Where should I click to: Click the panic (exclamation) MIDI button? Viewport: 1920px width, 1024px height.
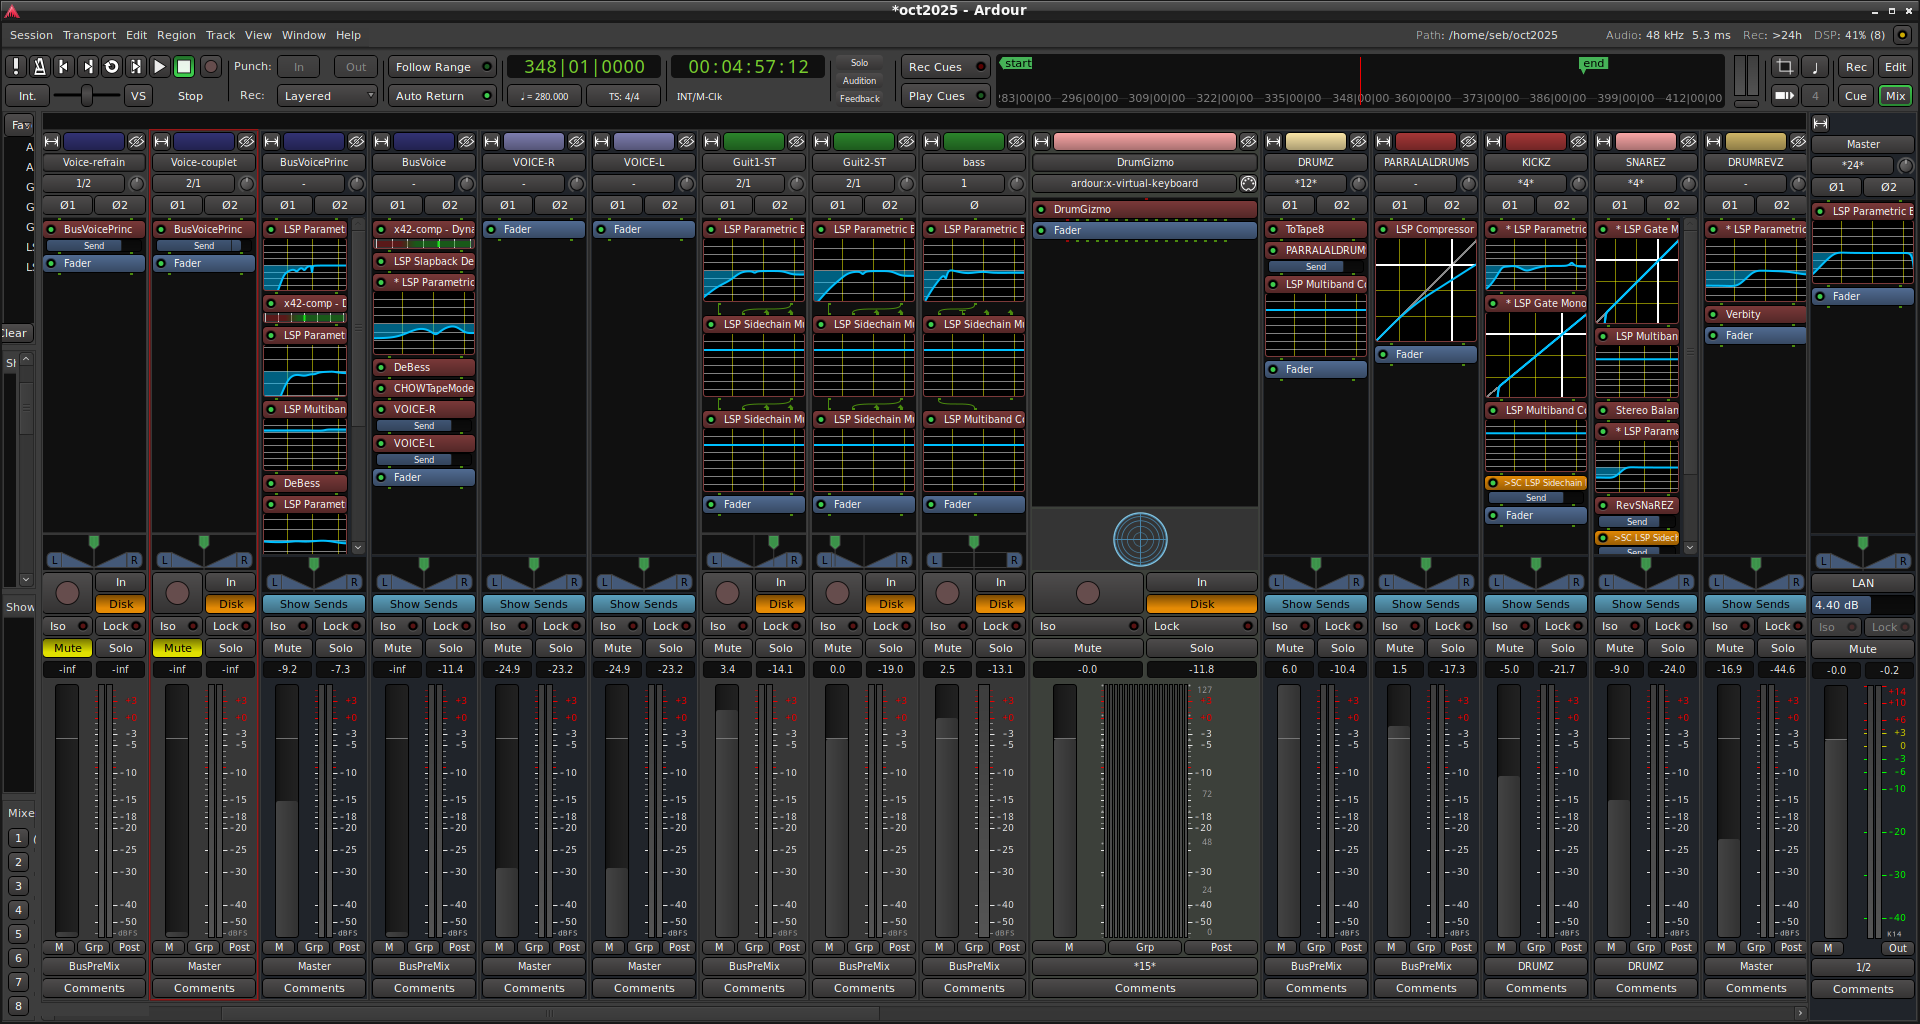click(x=15, y=67)
